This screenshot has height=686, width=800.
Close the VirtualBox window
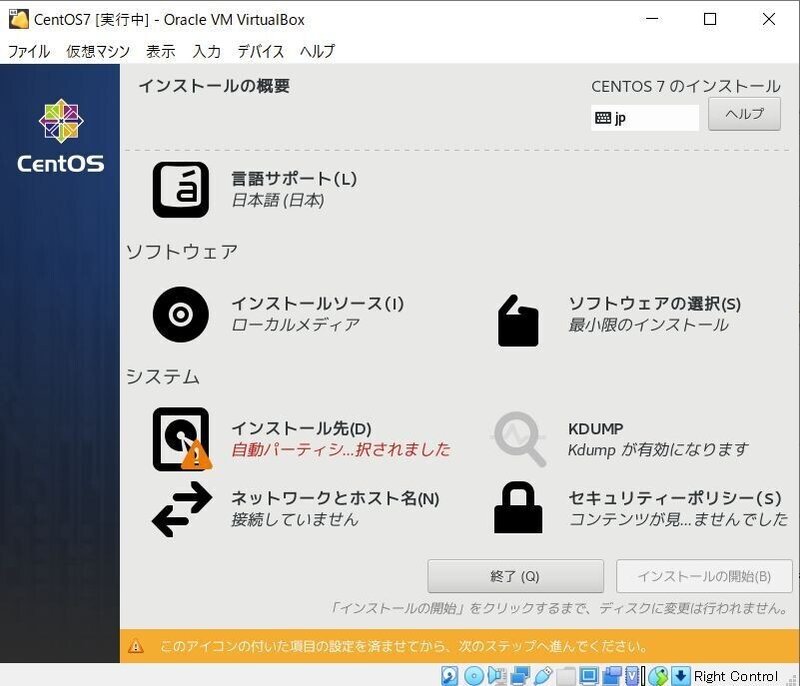[768, 19]
